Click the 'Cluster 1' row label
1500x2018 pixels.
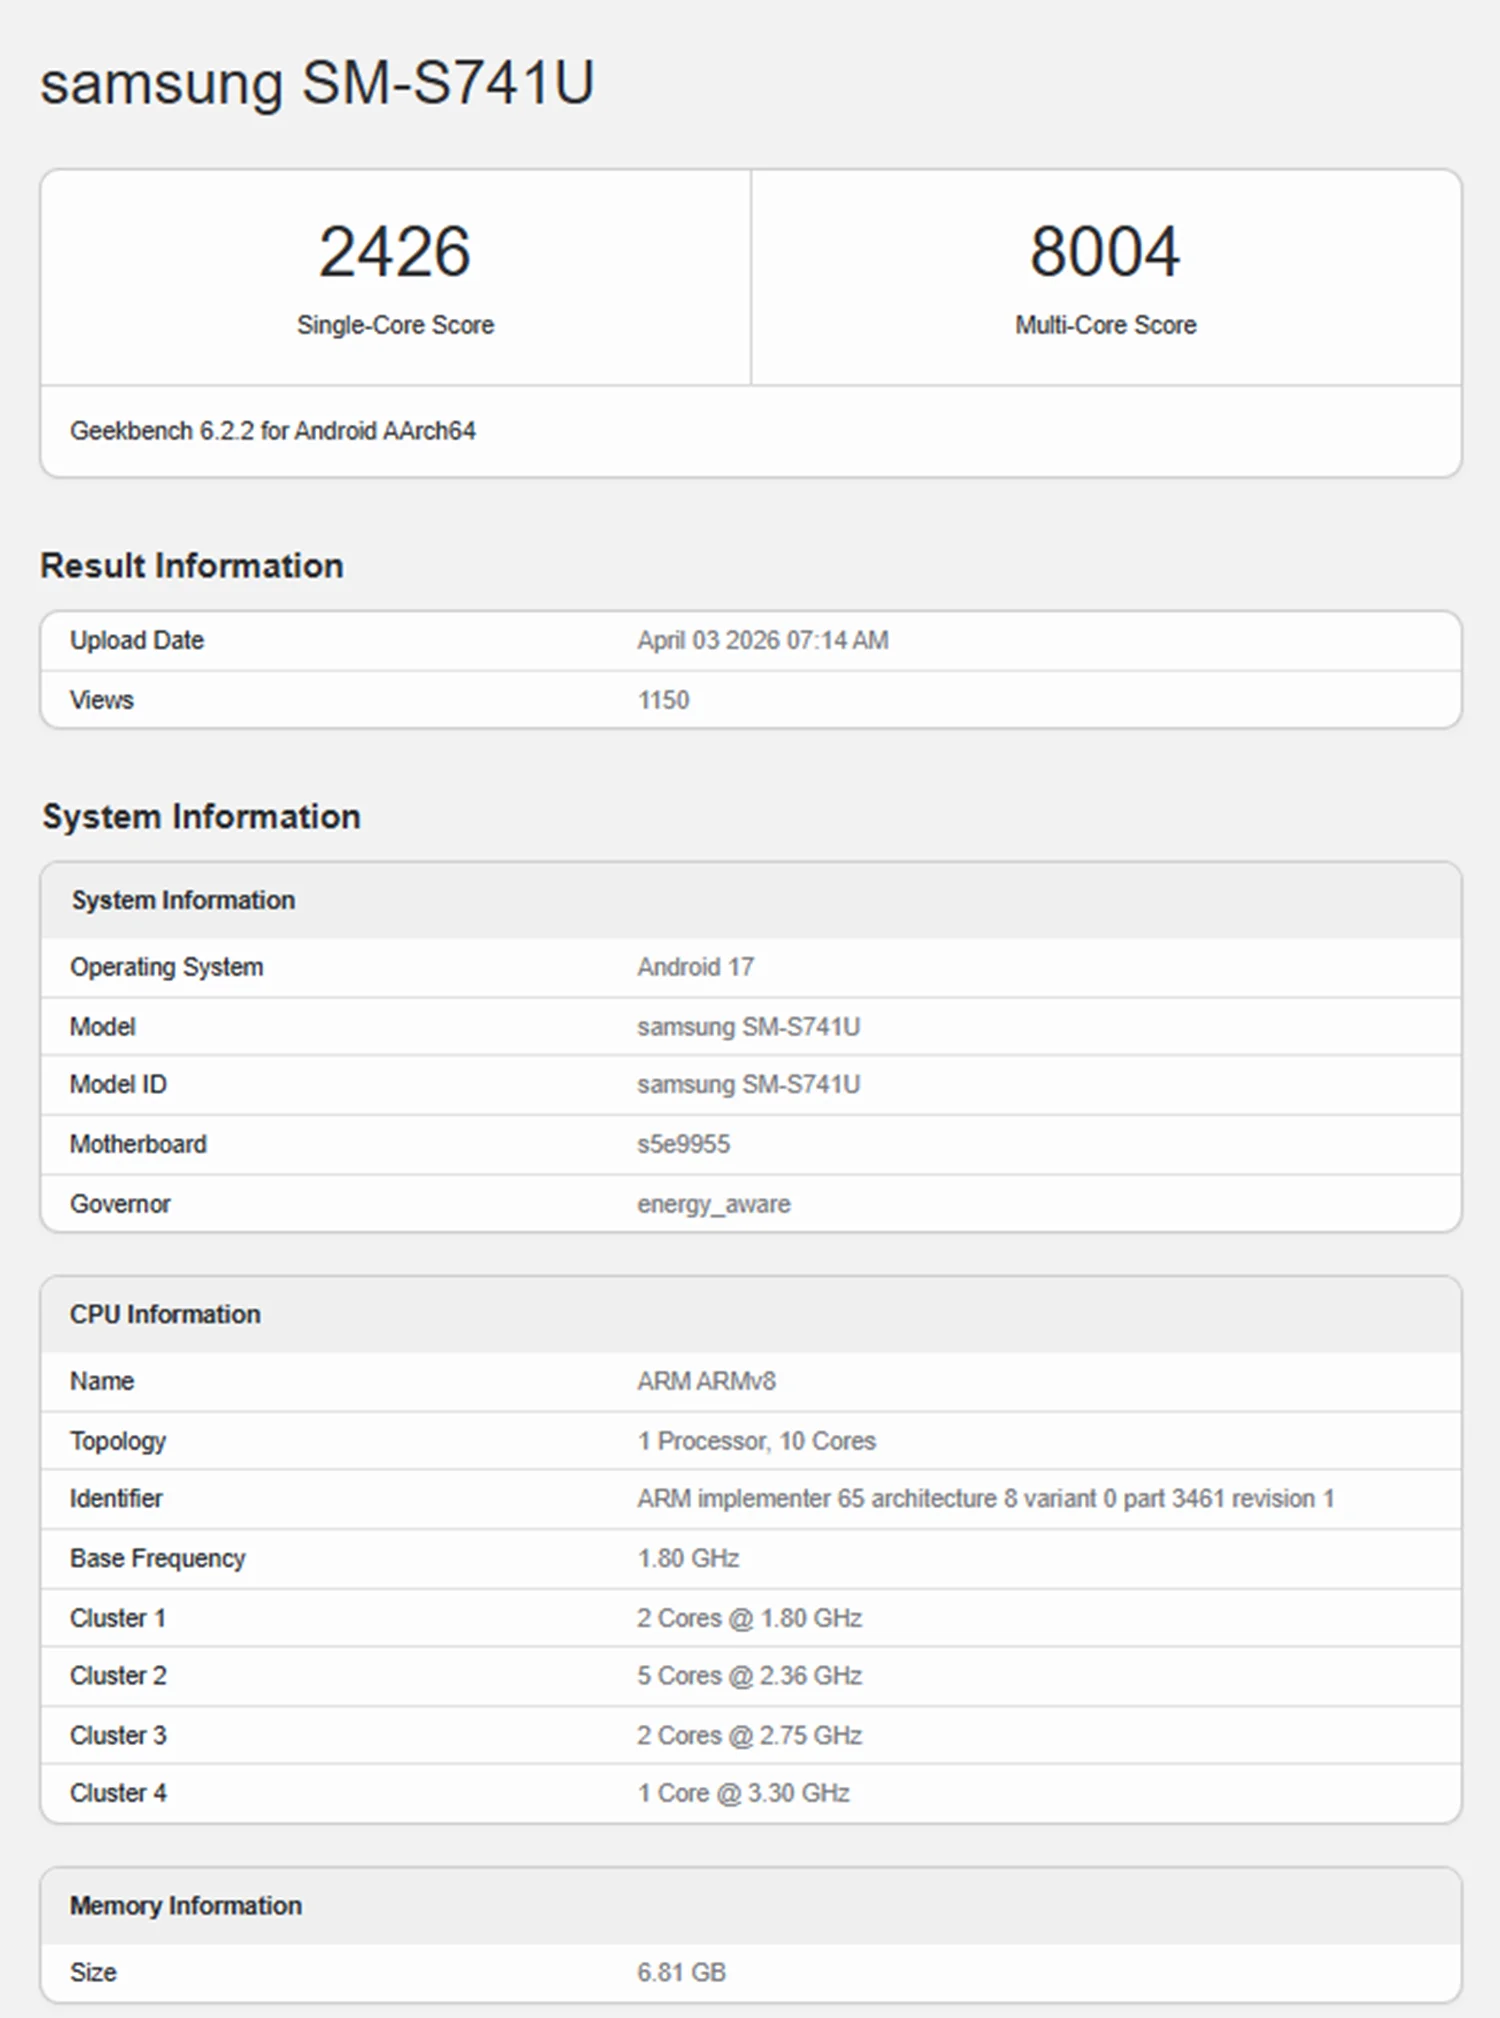pyautogui.click(x=118, y=1618)
